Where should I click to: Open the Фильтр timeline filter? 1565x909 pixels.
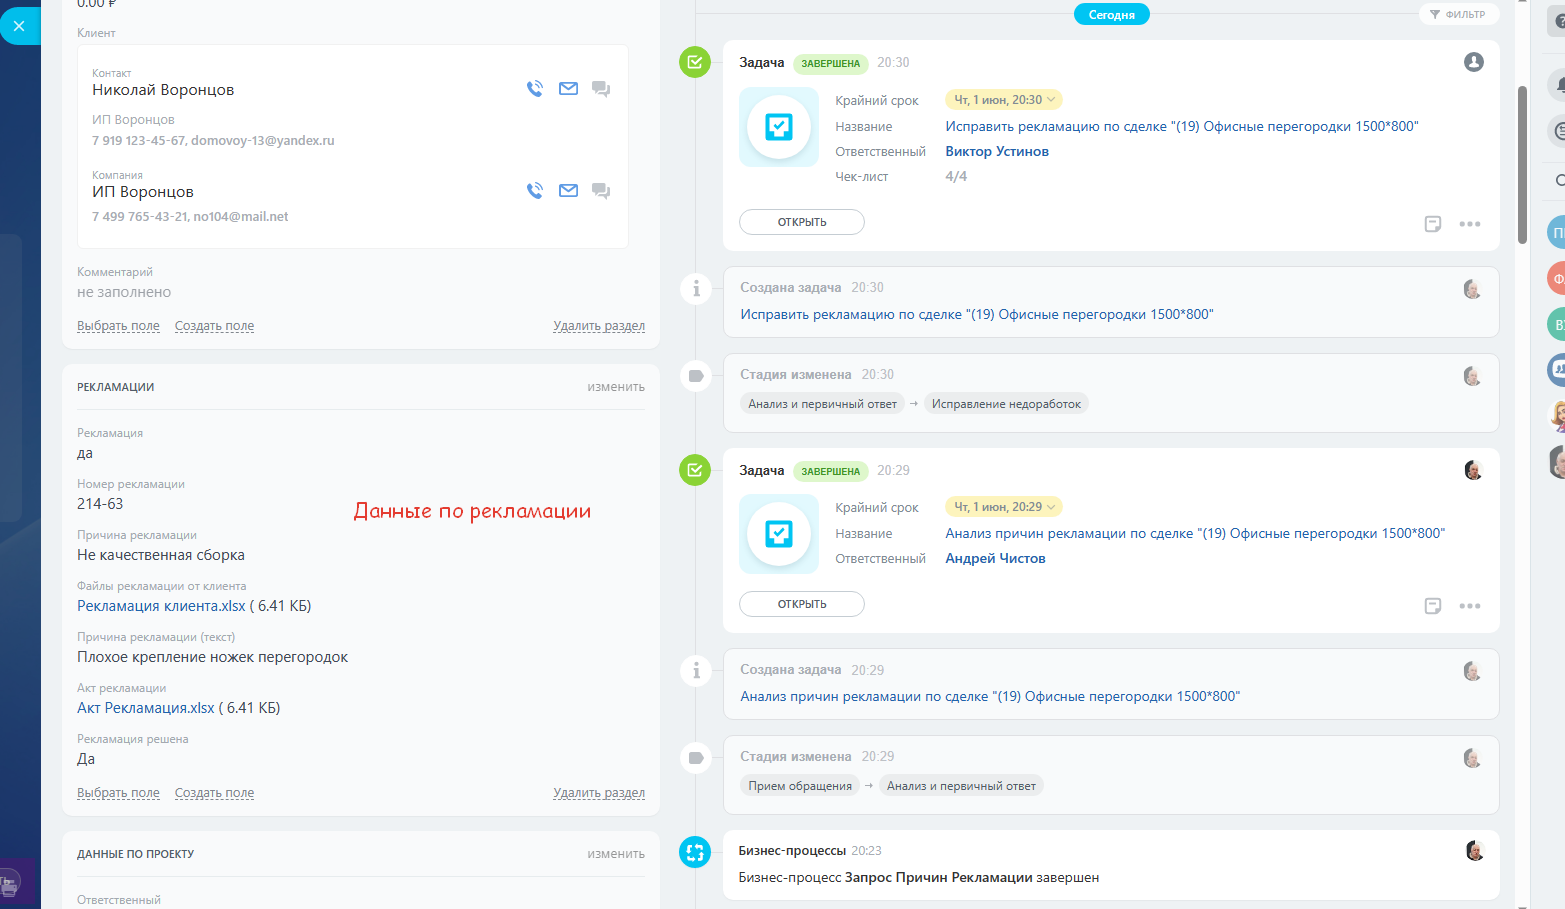point(1458,14)
